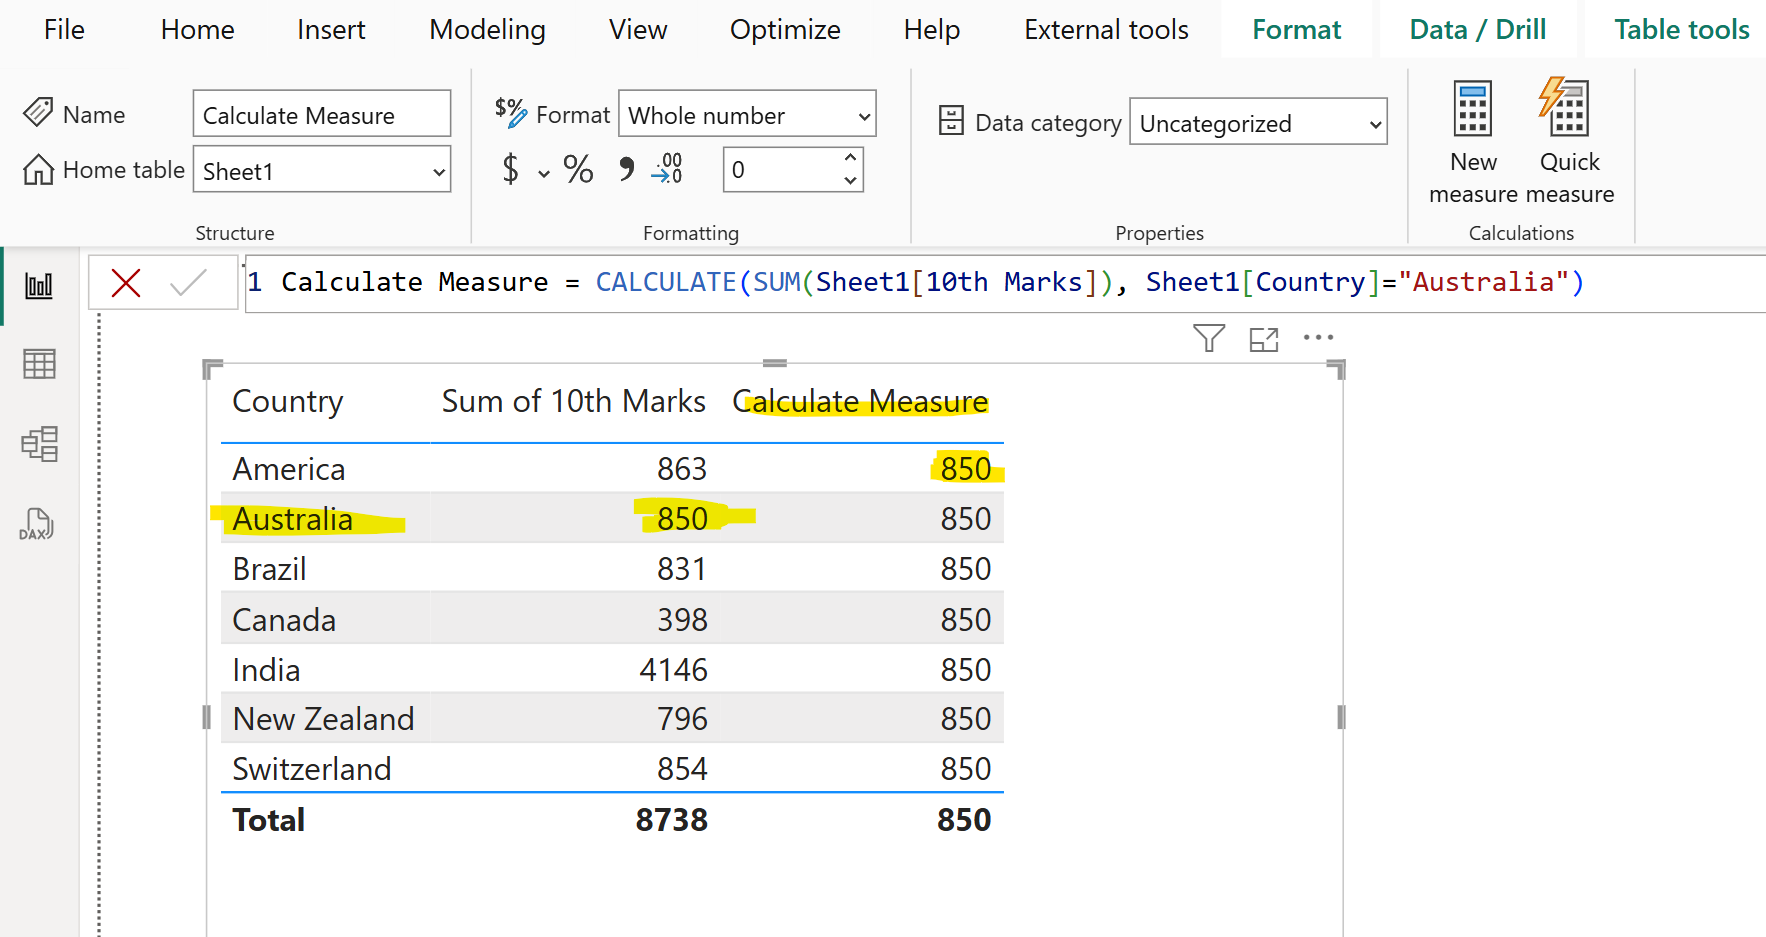Open Model view from the sidebar
The image size is (1766, 937).
pyautogui.click(x=38, y=444)
